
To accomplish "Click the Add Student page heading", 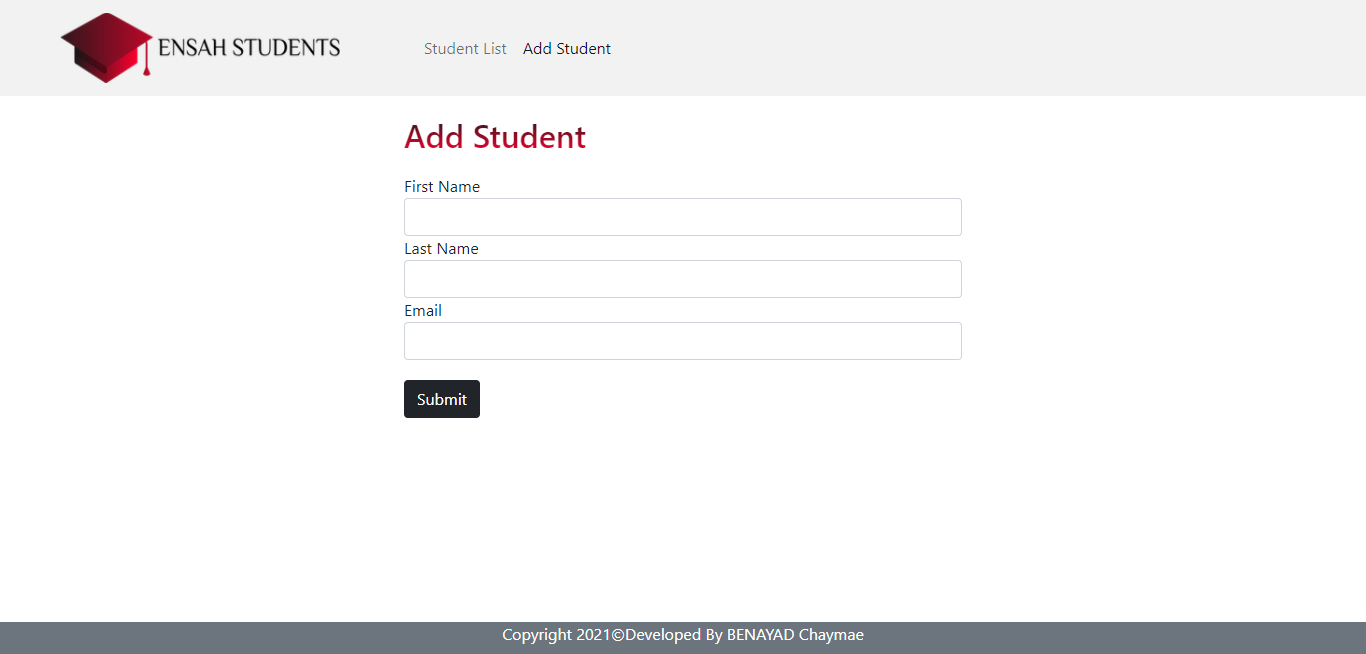I will pyautogui.click(x=494, y=137).
